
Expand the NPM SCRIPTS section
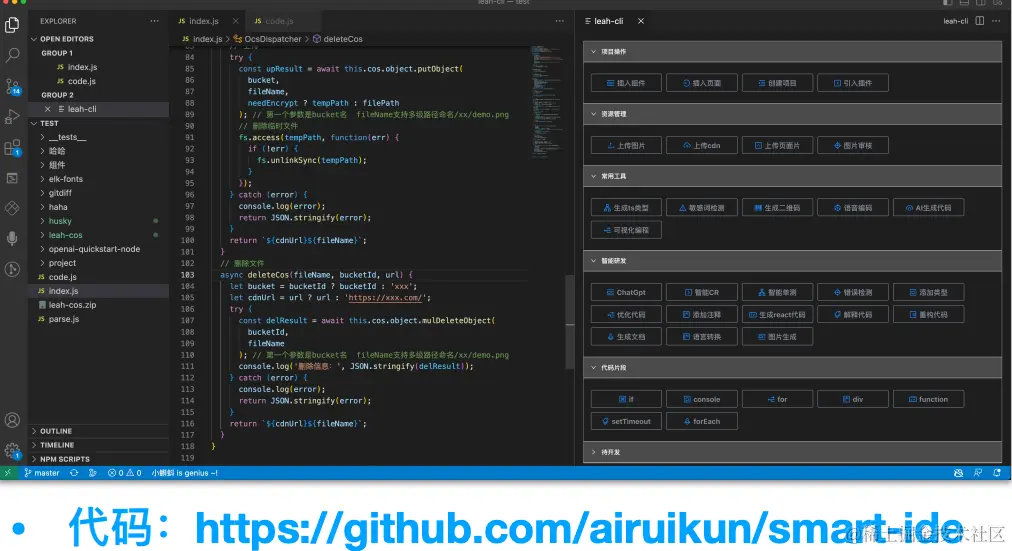99,459
